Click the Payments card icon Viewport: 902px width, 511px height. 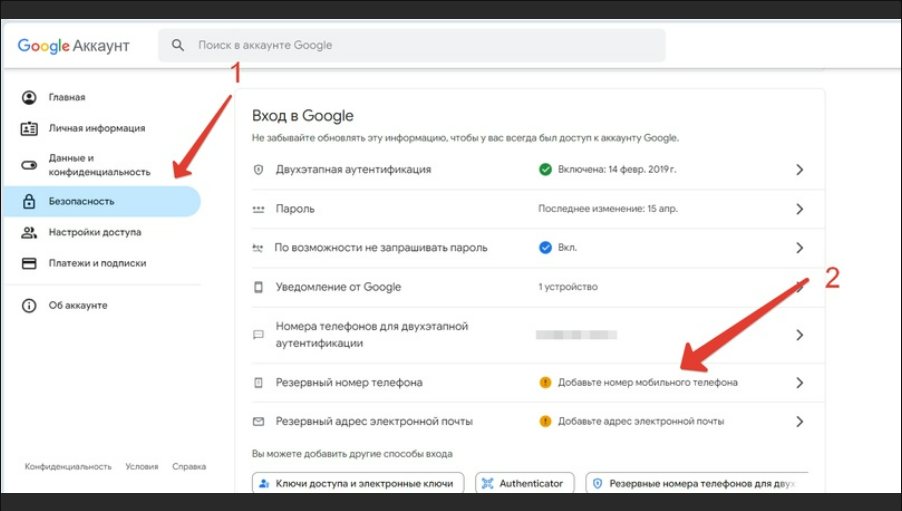point(29,264)
